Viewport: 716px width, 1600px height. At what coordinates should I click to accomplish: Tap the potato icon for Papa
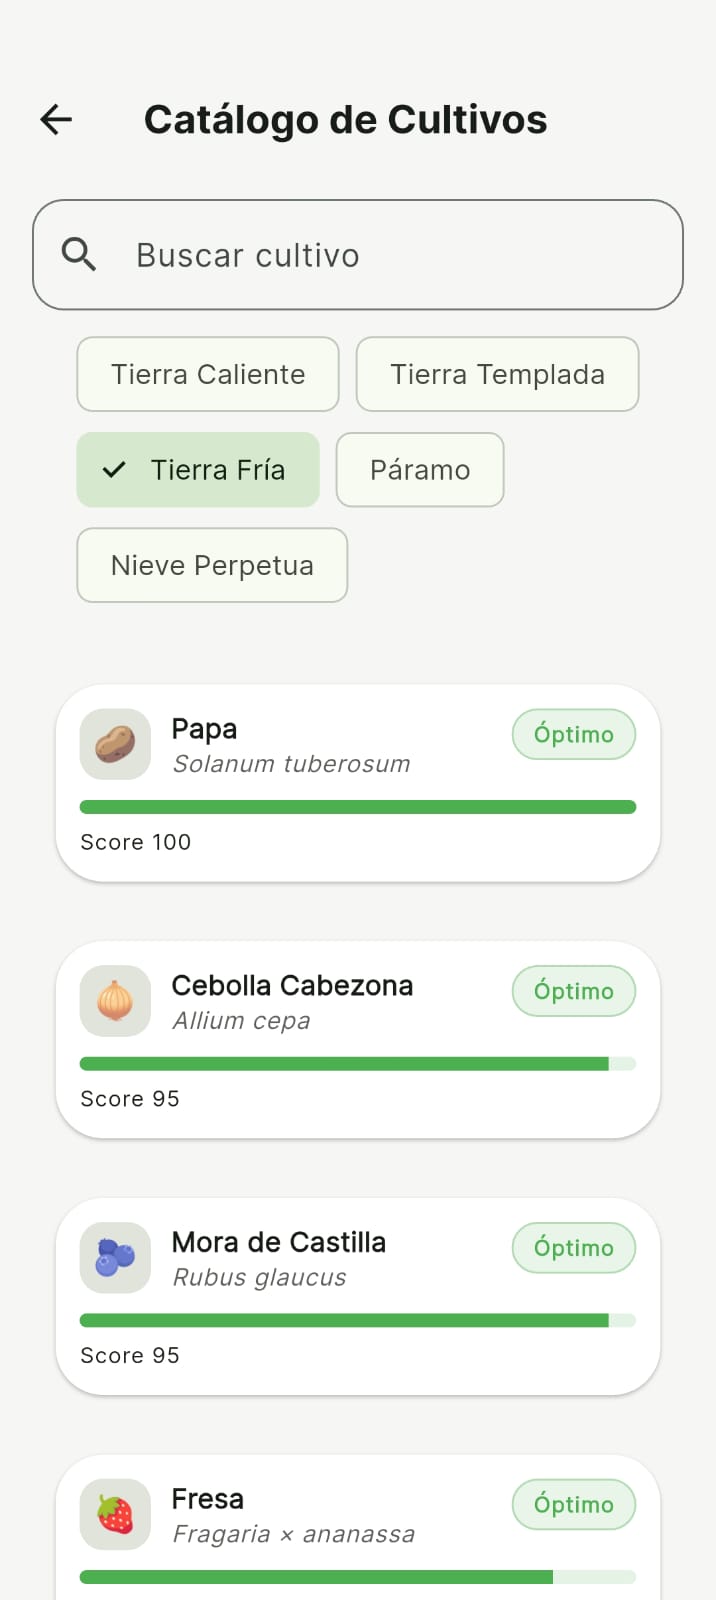pyautogui.click(x=114, y=744)
